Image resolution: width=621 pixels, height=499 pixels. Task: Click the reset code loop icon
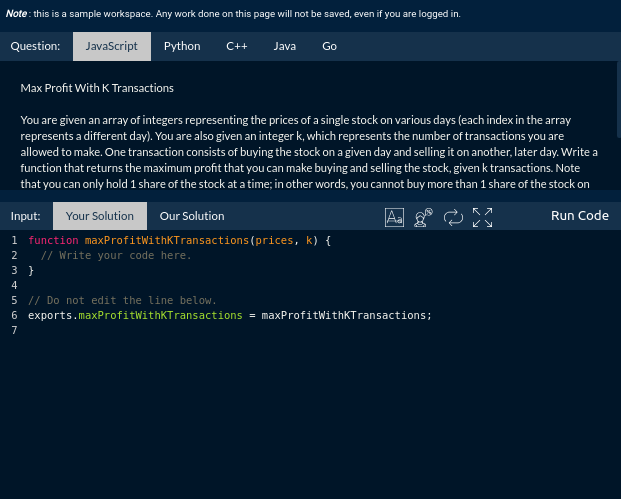pyautogui.click(x=453, y=217)
